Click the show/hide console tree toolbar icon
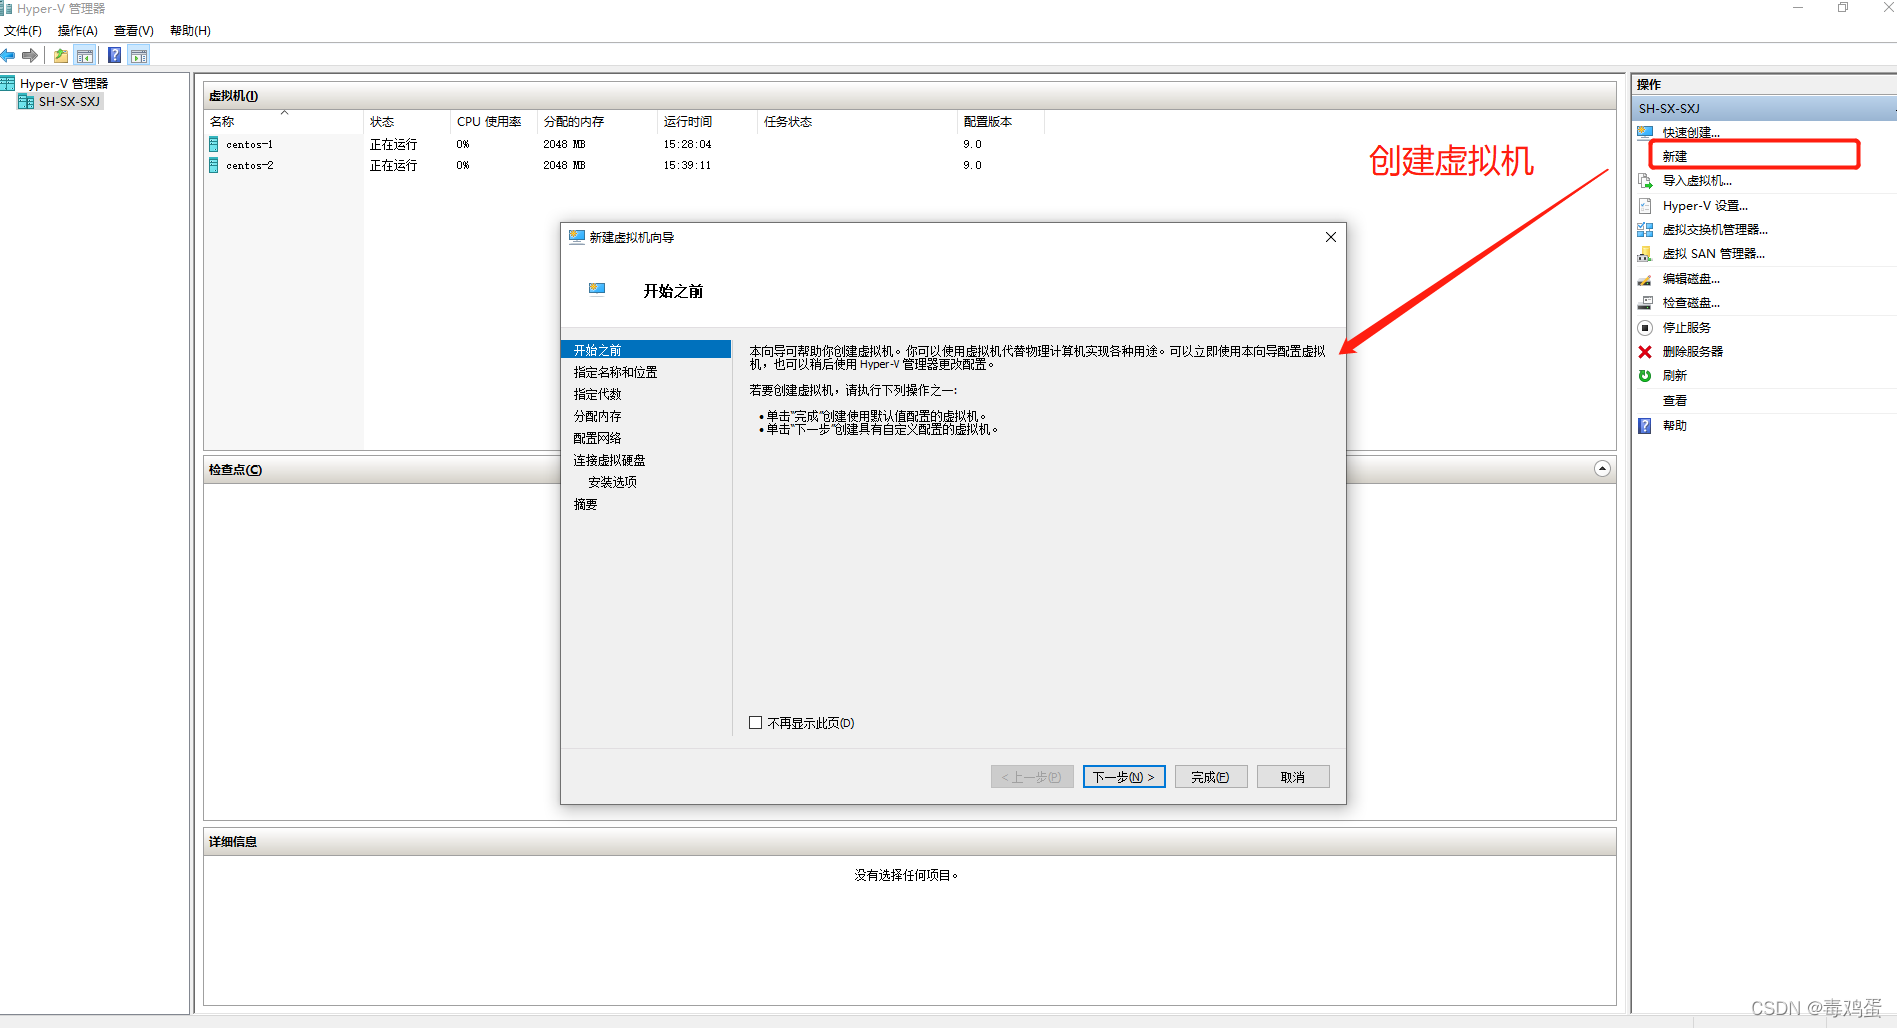The image size is (1897, 1028). pos(85,55)
